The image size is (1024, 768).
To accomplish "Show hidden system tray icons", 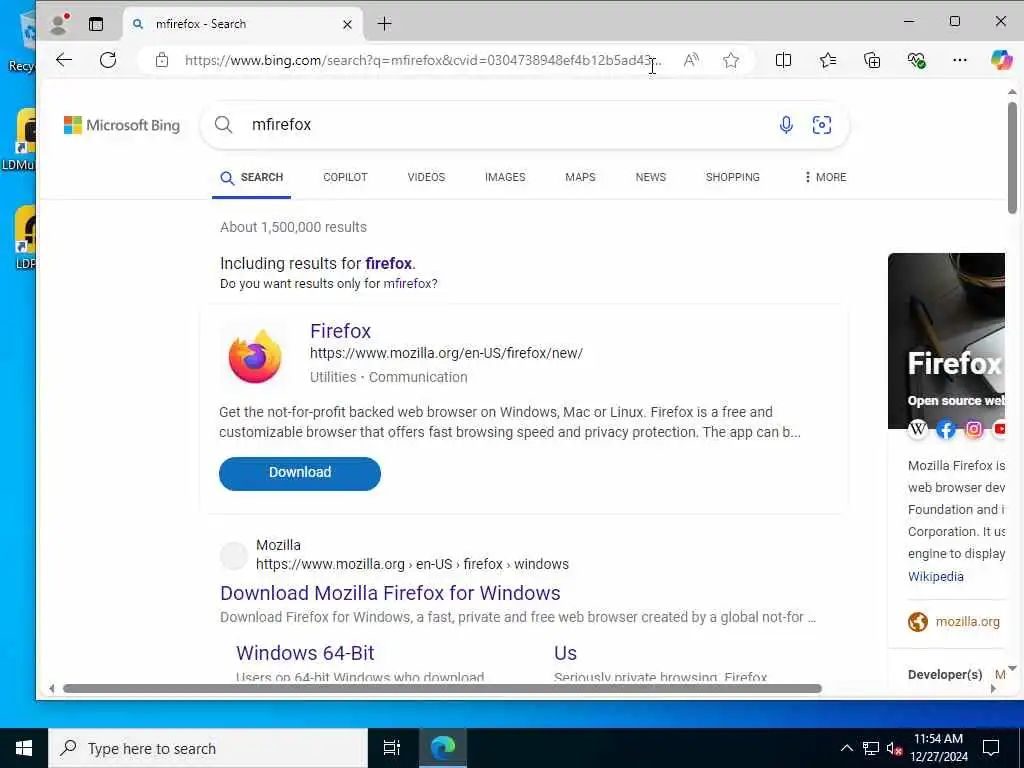I will [x=846, y=748].
